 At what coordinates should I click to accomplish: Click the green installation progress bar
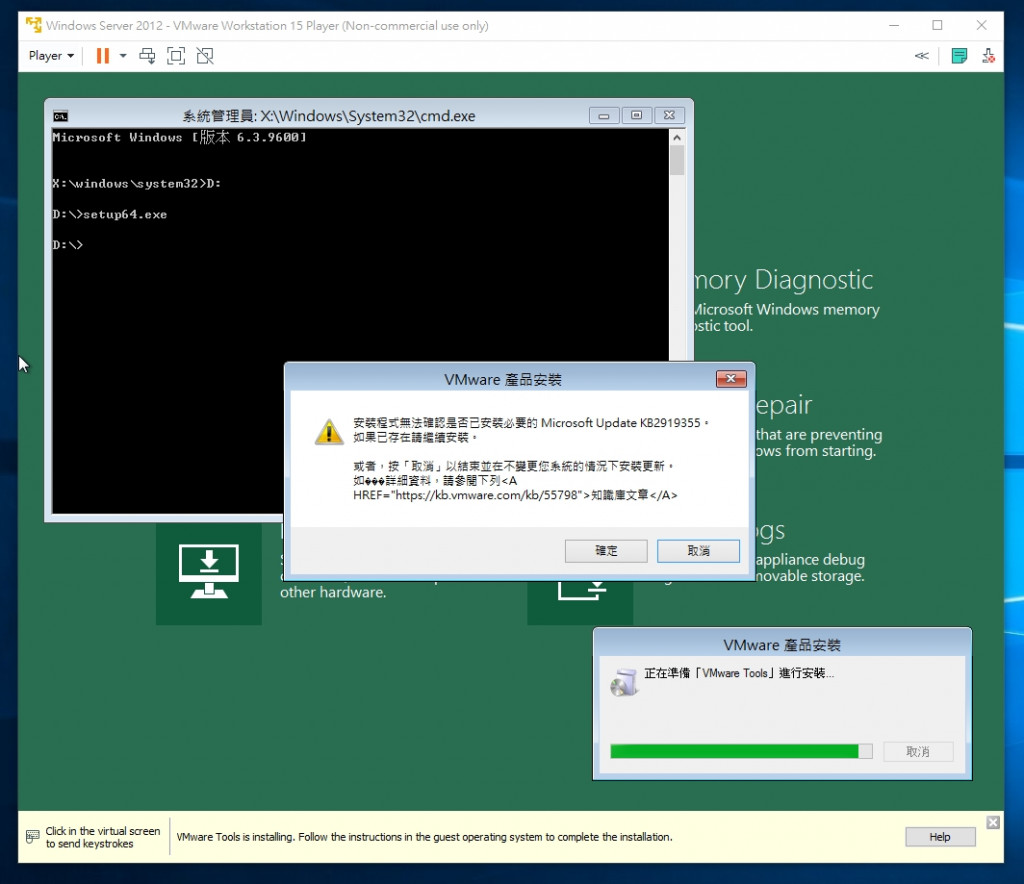[741, 751]
